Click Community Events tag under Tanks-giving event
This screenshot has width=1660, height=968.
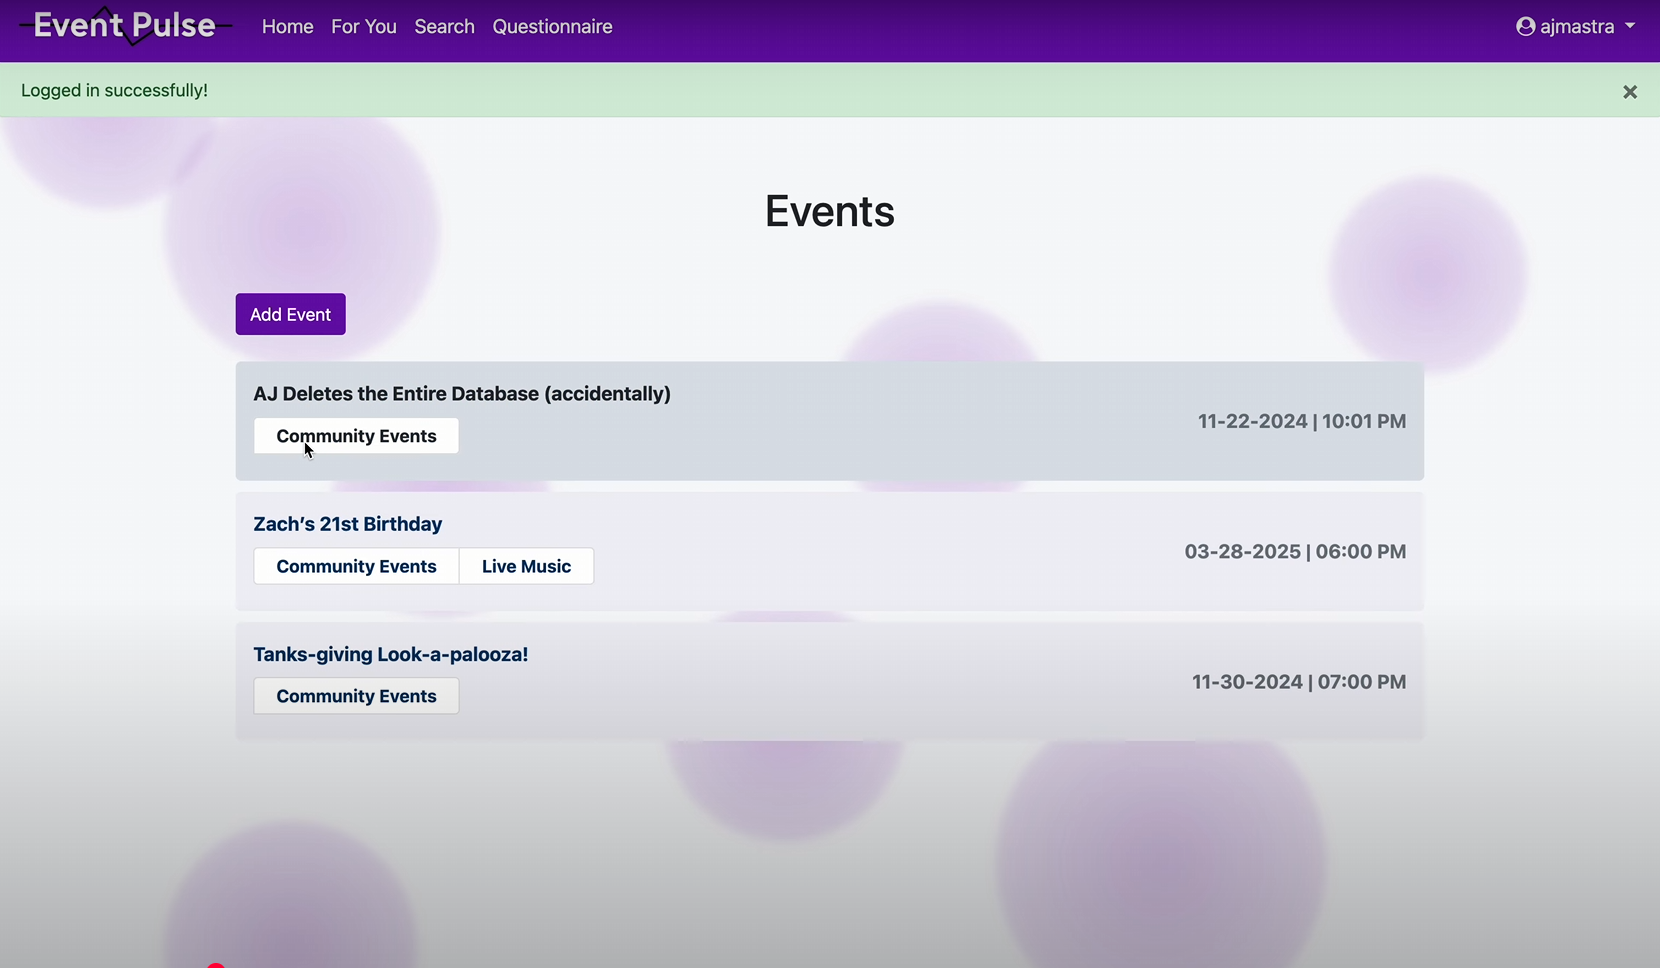point(356,695)
